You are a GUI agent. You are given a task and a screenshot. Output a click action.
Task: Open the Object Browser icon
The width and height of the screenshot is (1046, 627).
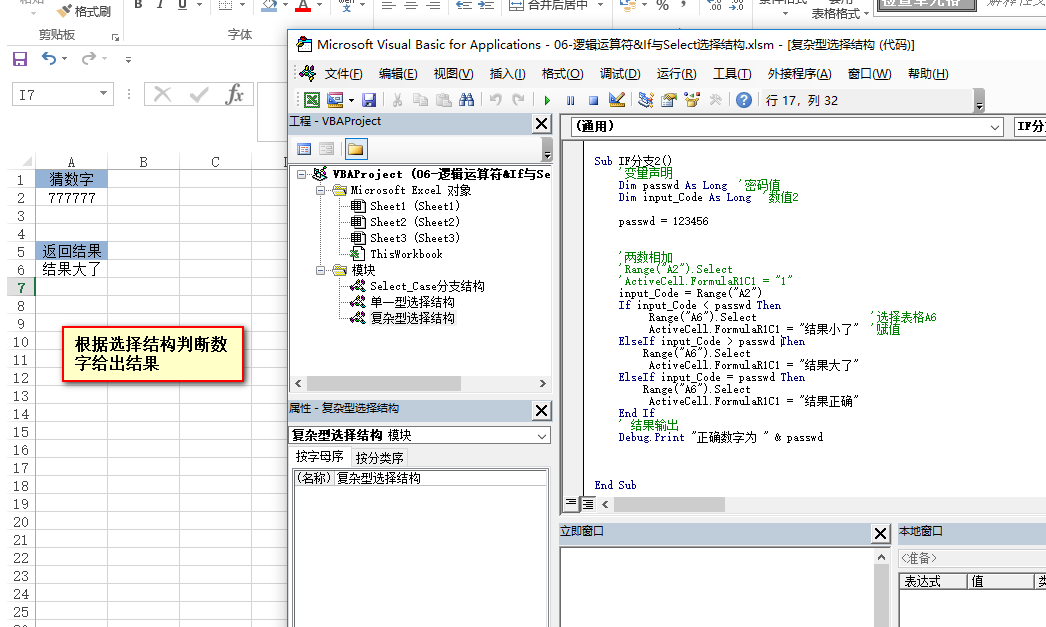click(692, 100)
